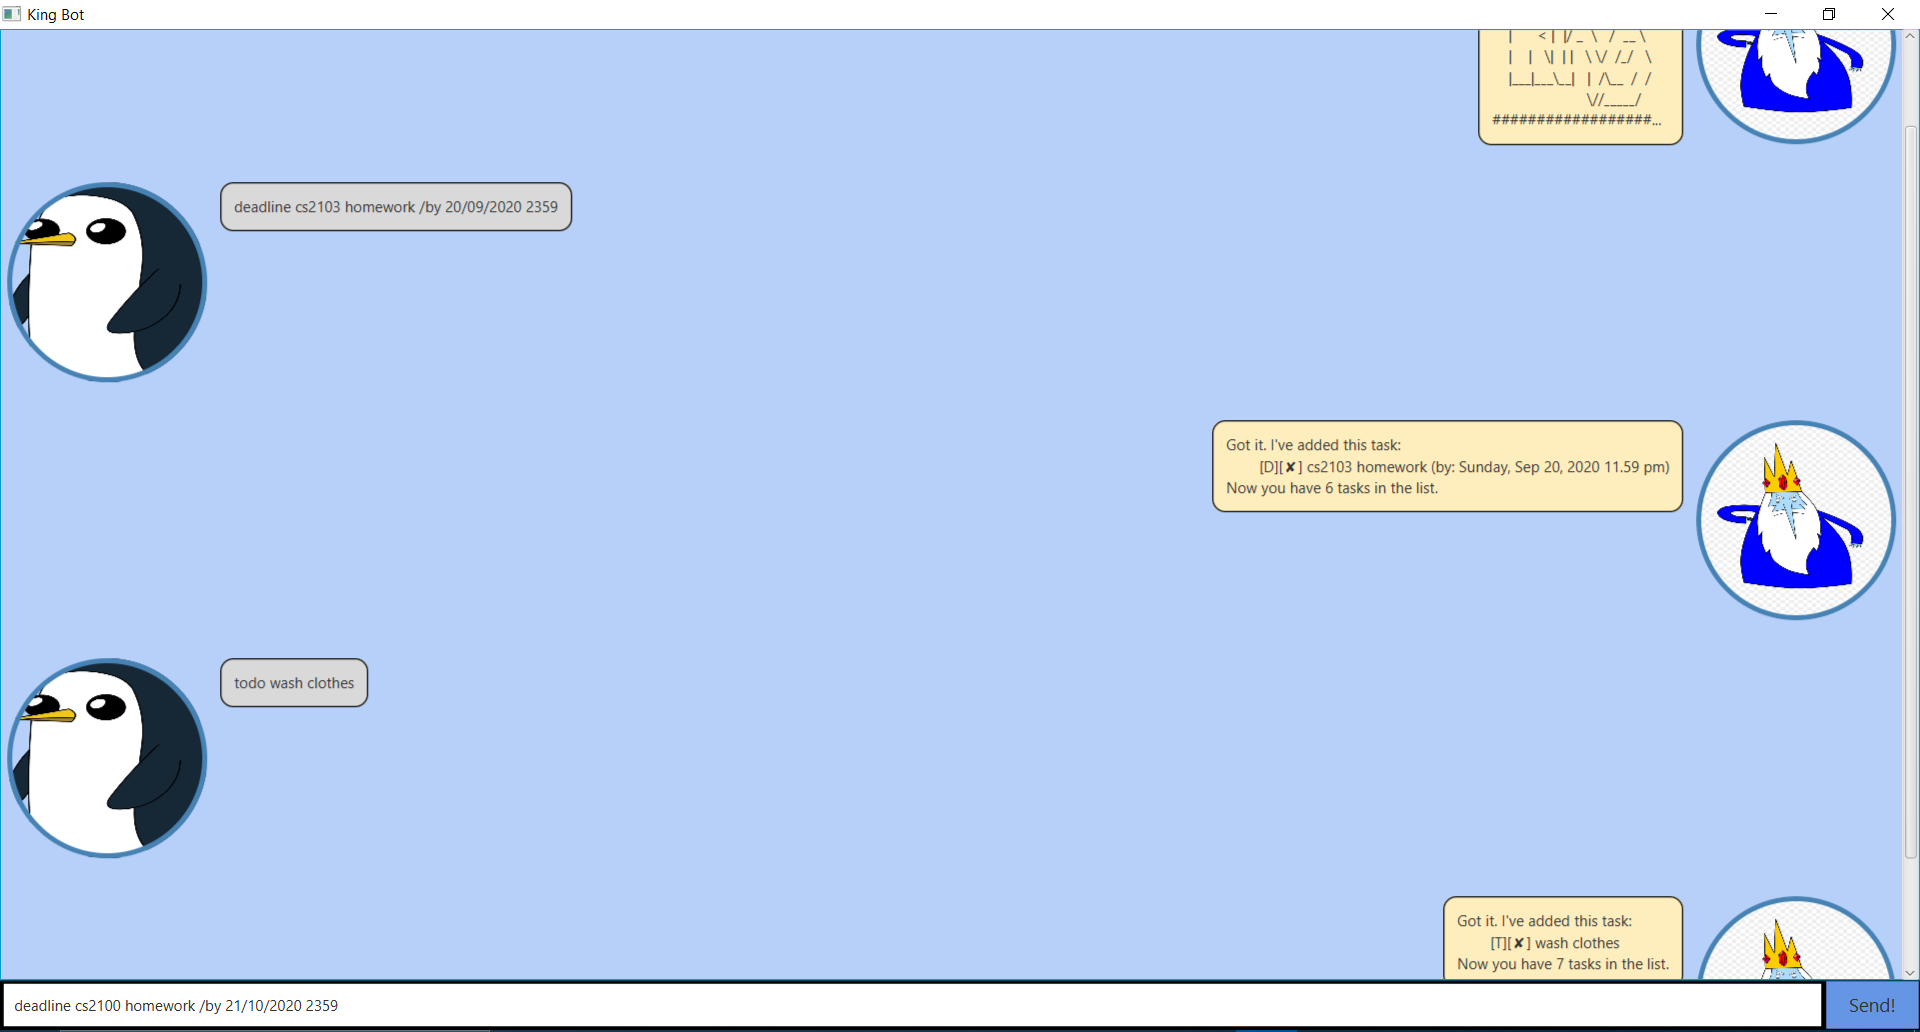Click the Send! button
Image resolution: width=1920 pixels, height=1032 pixels.
click(x=1872, y=1005)
